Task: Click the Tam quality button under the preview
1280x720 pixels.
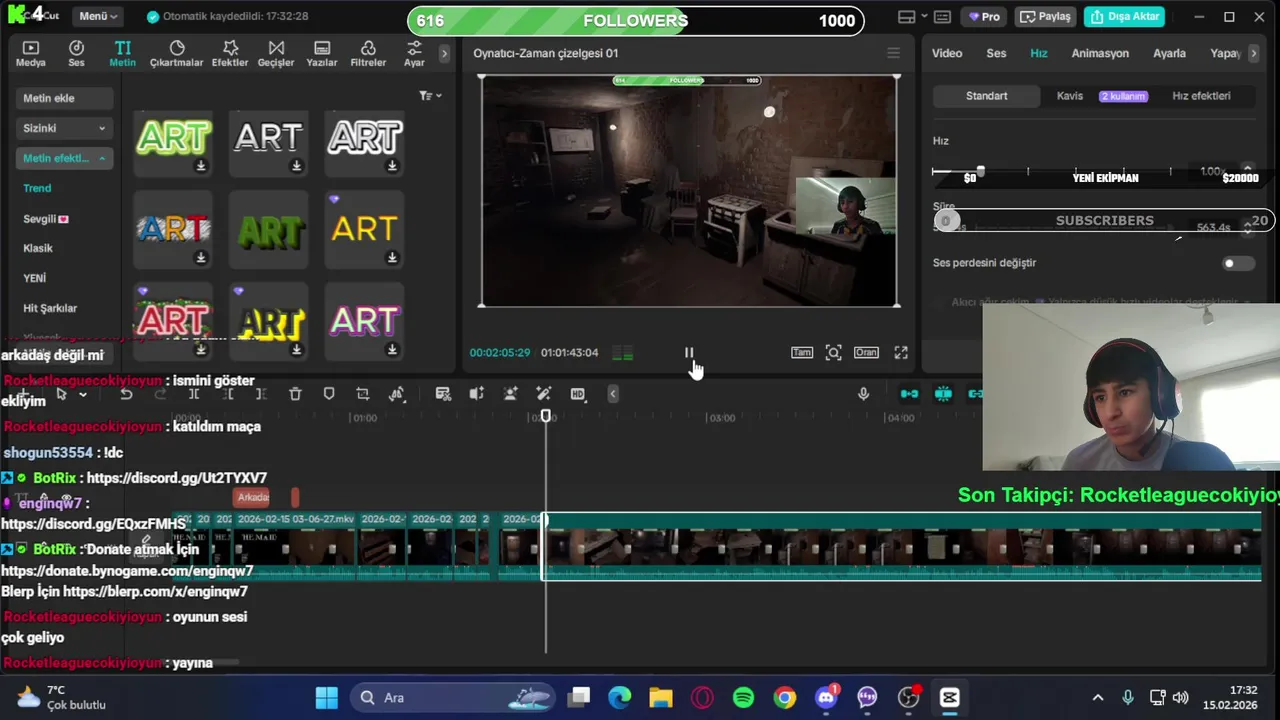Action: point(802,352)
